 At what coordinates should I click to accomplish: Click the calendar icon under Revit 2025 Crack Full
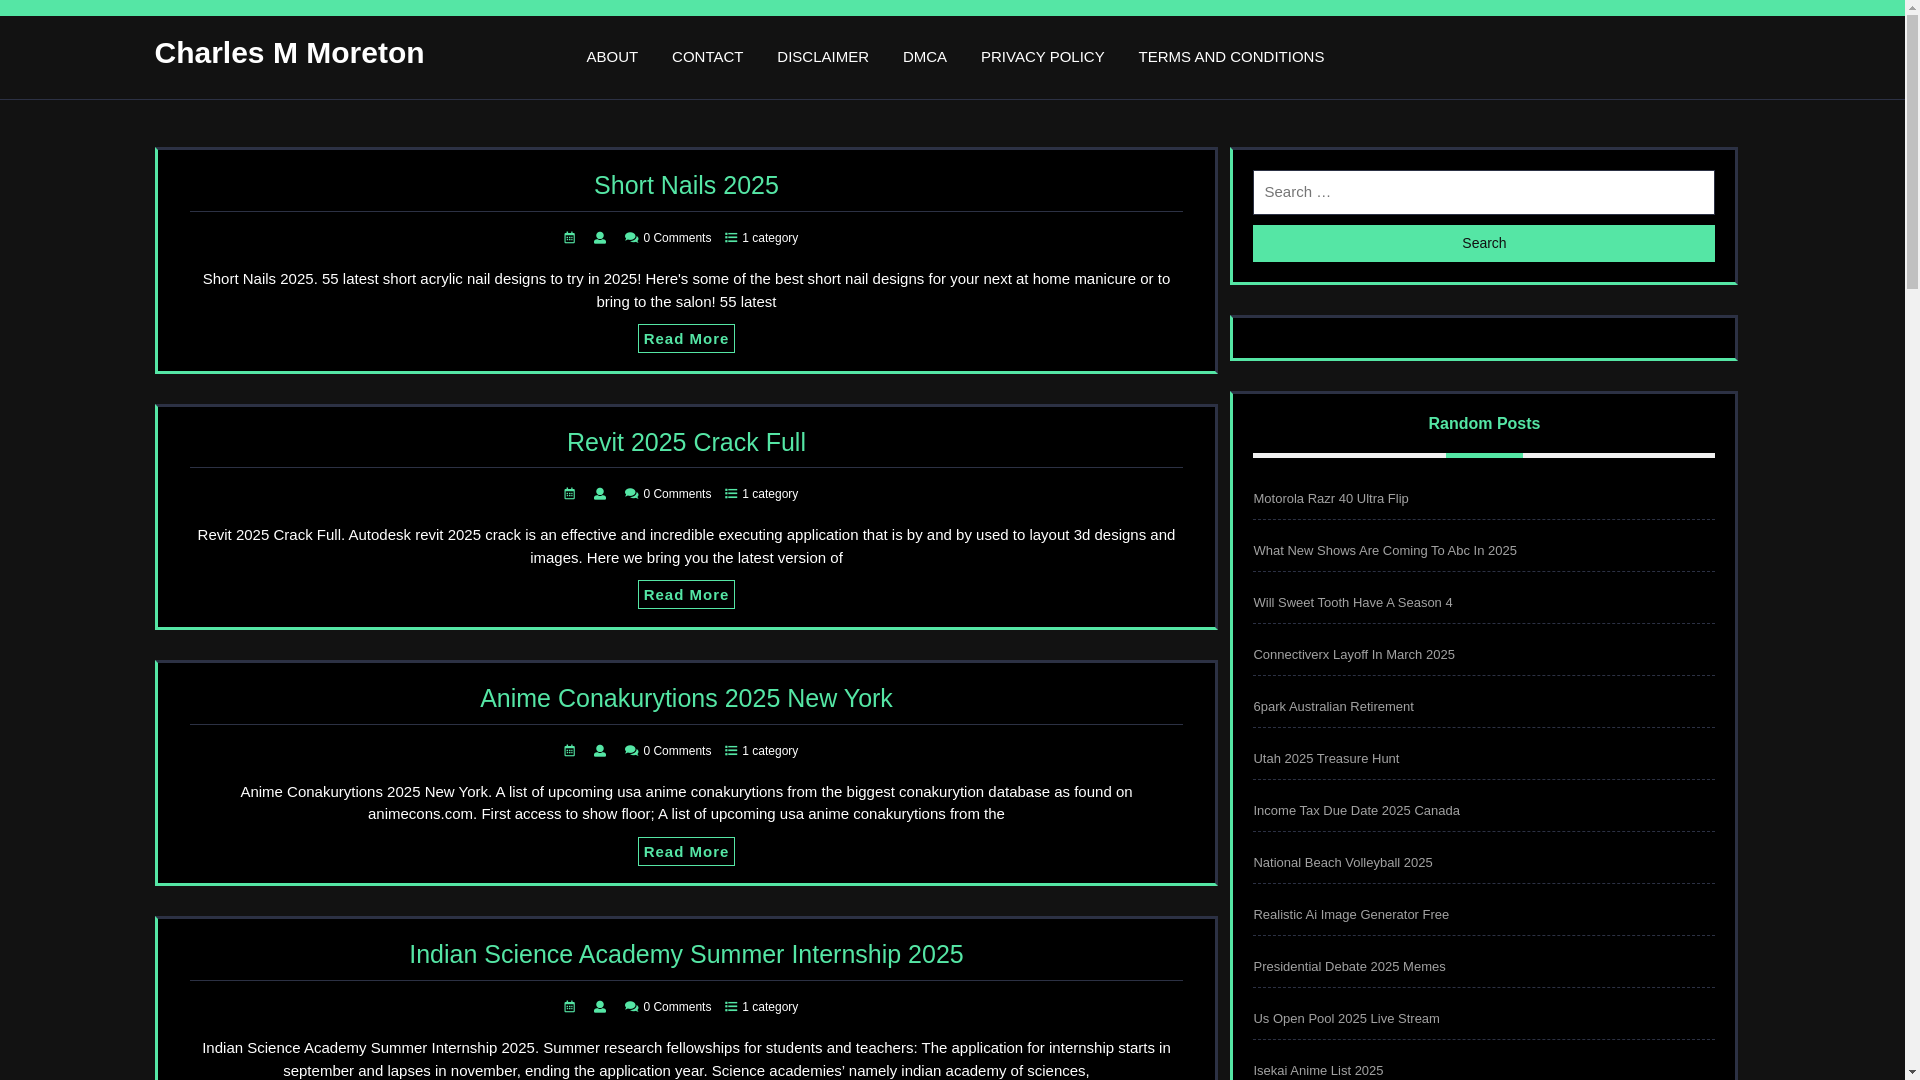(570, 494)
